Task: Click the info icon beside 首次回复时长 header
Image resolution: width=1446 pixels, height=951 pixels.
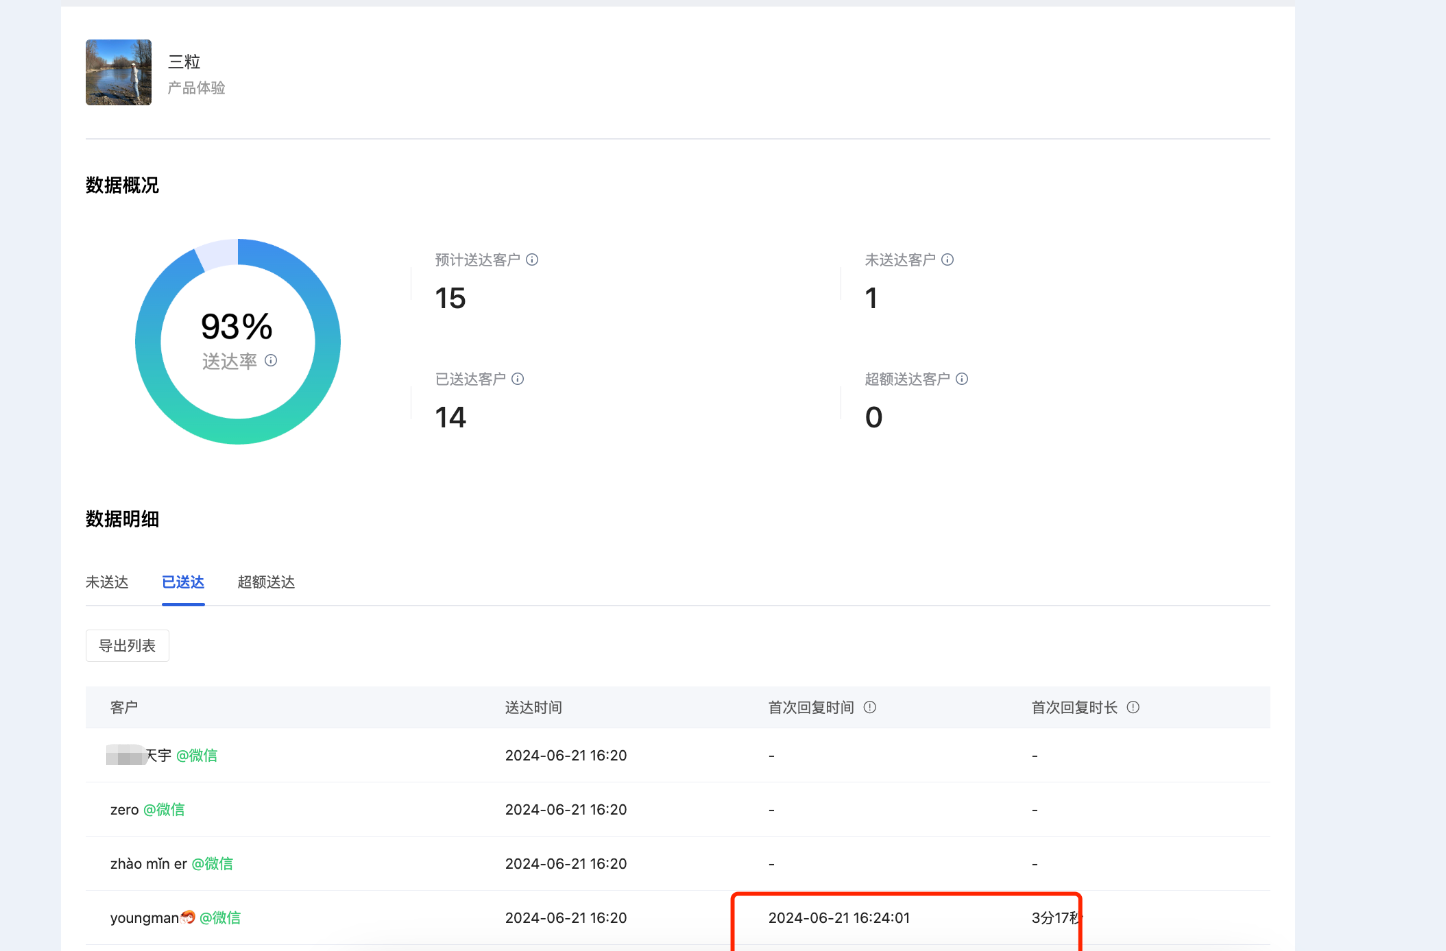Action: coord(1133,707)
